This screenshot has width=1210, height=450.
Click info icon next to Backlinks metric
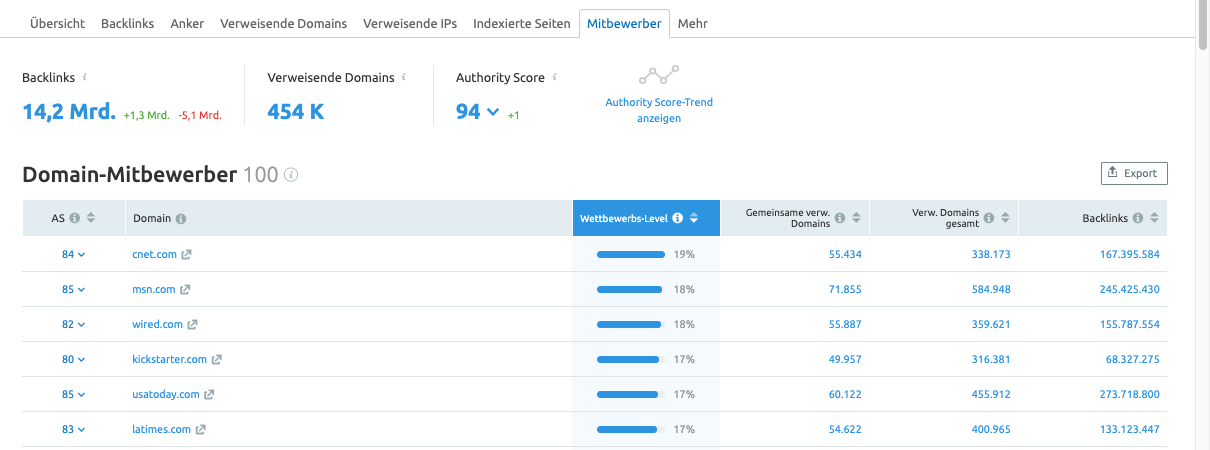(85, 77)
